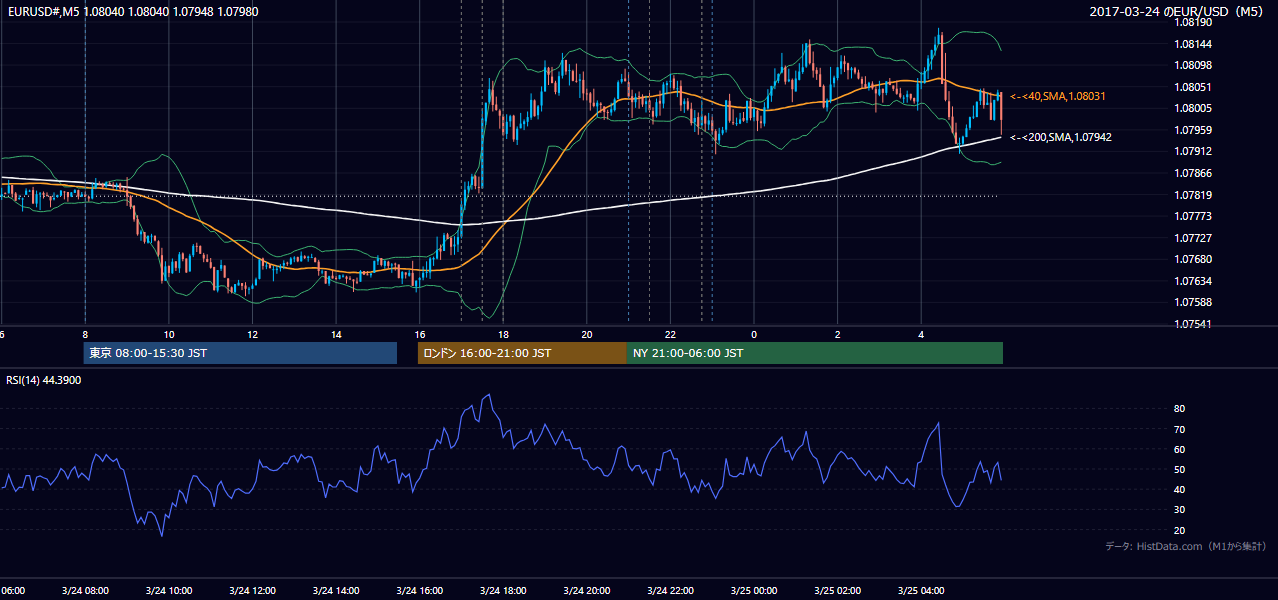This screenshot has height=600, width=1278.
Task: Click price axis value 1.07680
Action: pos(1193,259)
